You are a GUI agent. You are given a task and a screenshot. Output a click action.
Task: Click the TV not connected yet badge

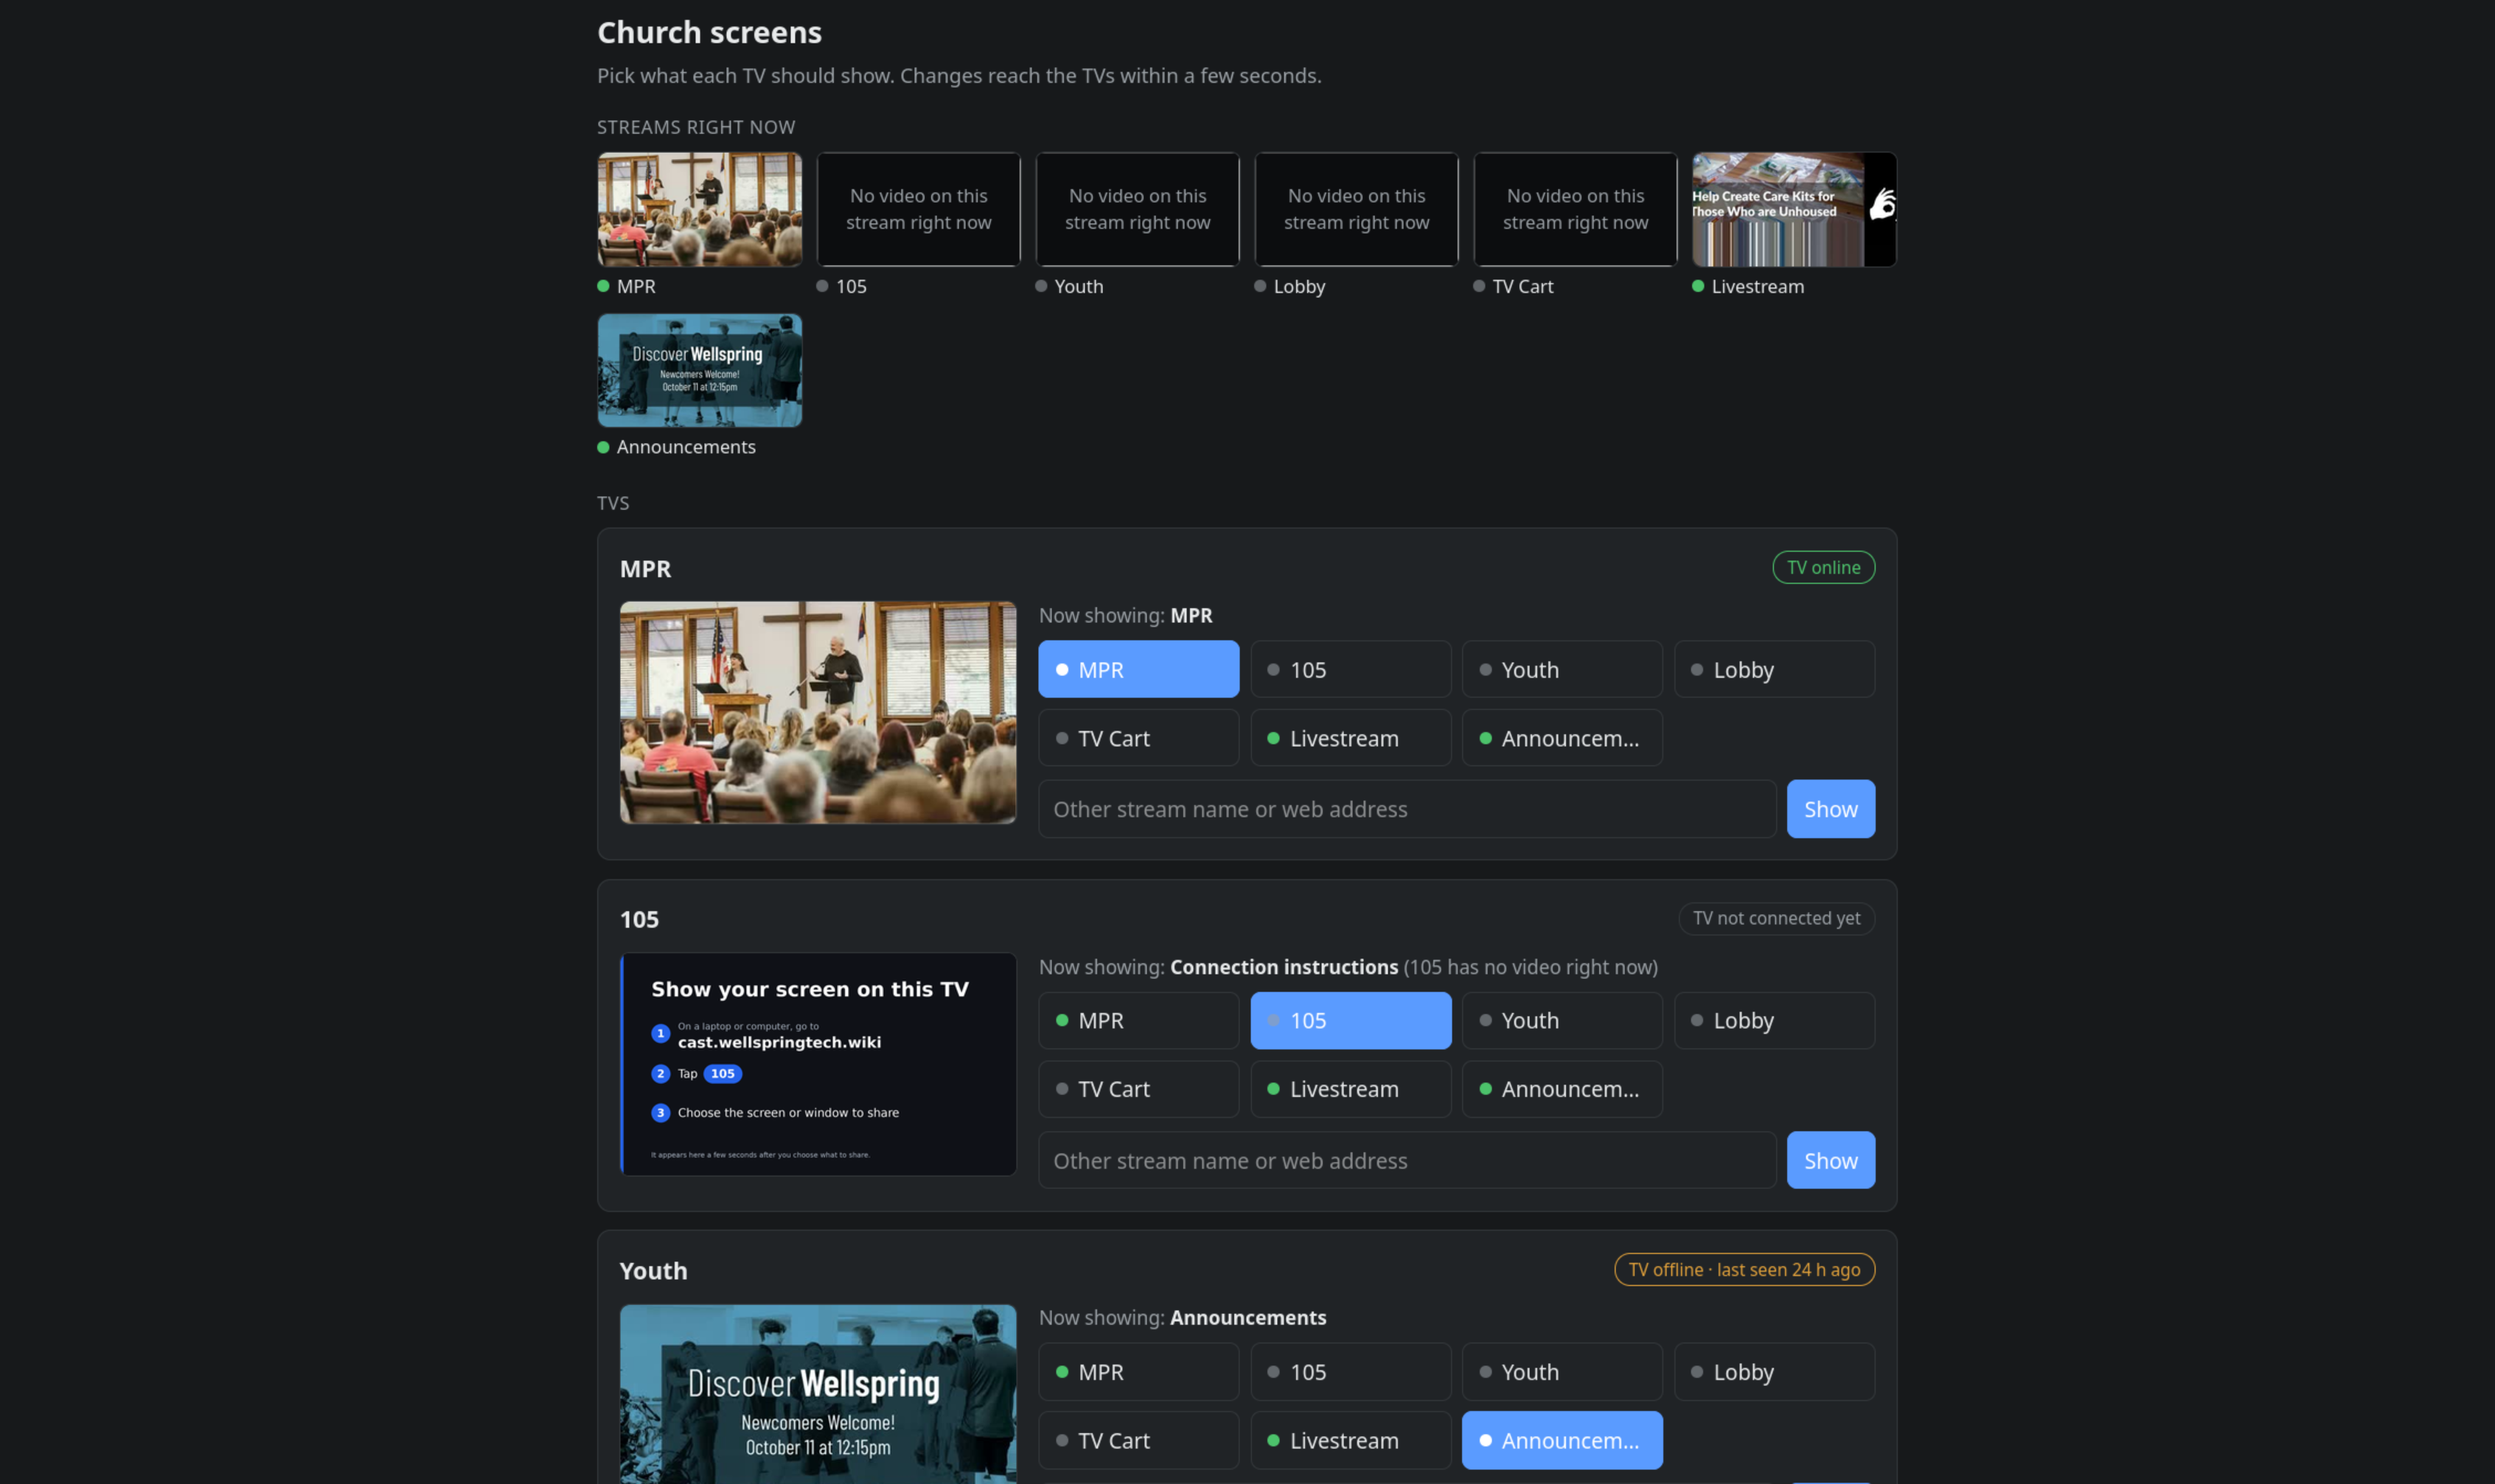(1776, 918)
